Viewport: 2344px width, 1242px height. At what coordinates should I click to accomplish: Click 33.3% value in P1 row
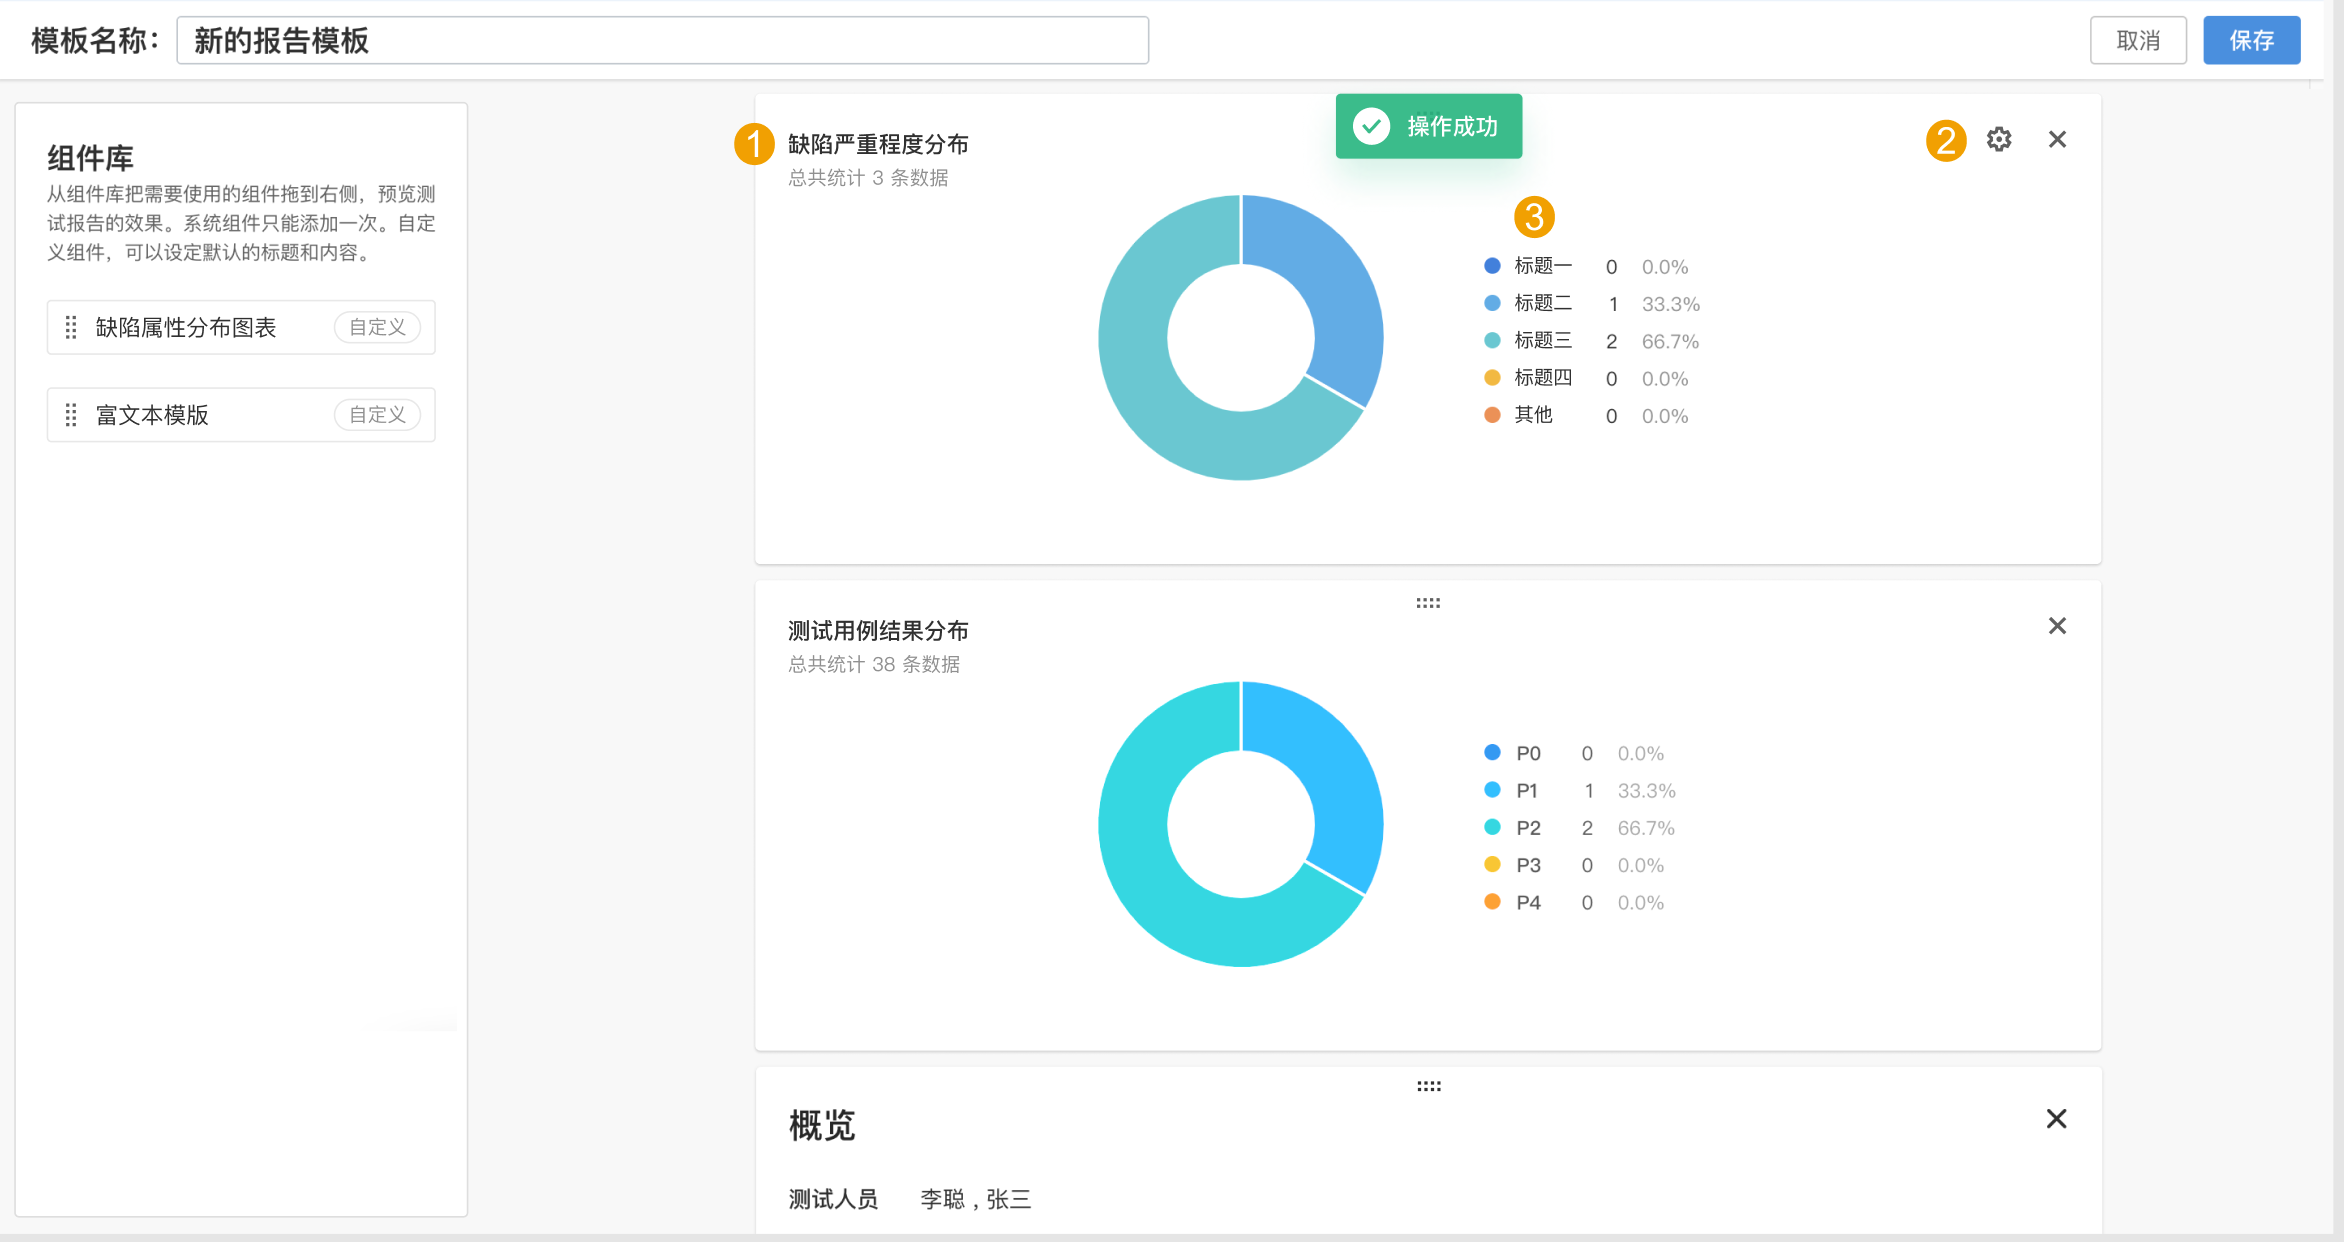point(1646,790)
